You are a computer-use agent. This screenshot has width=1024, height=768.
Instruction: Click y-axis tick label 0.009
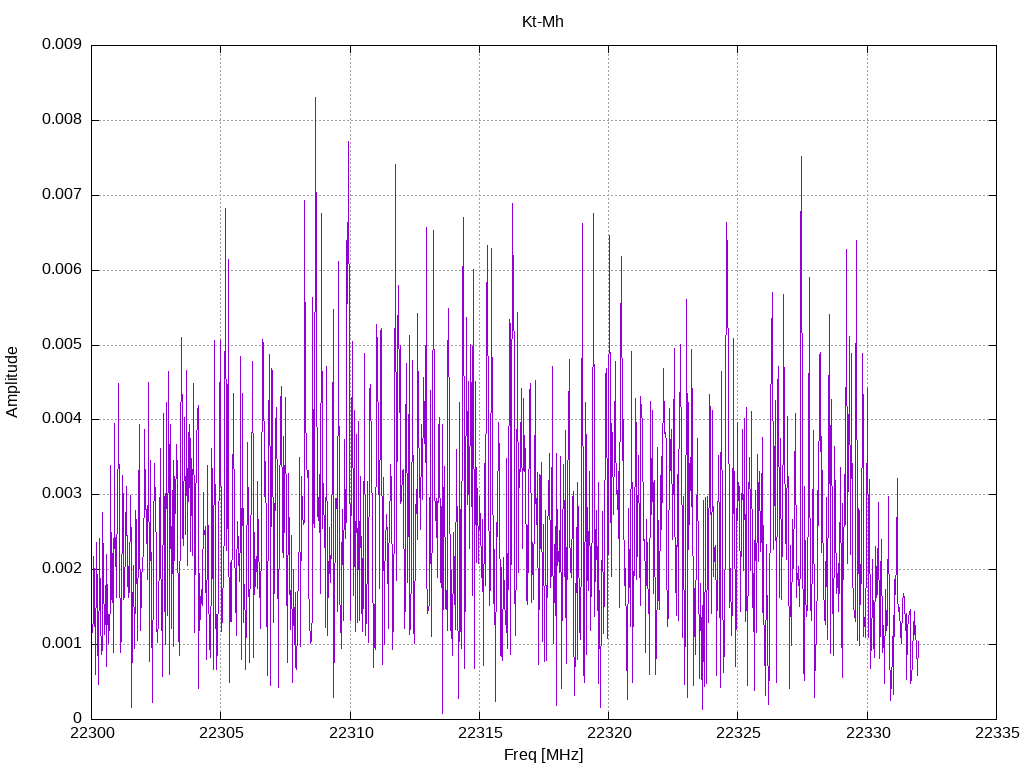coord(62,44)
